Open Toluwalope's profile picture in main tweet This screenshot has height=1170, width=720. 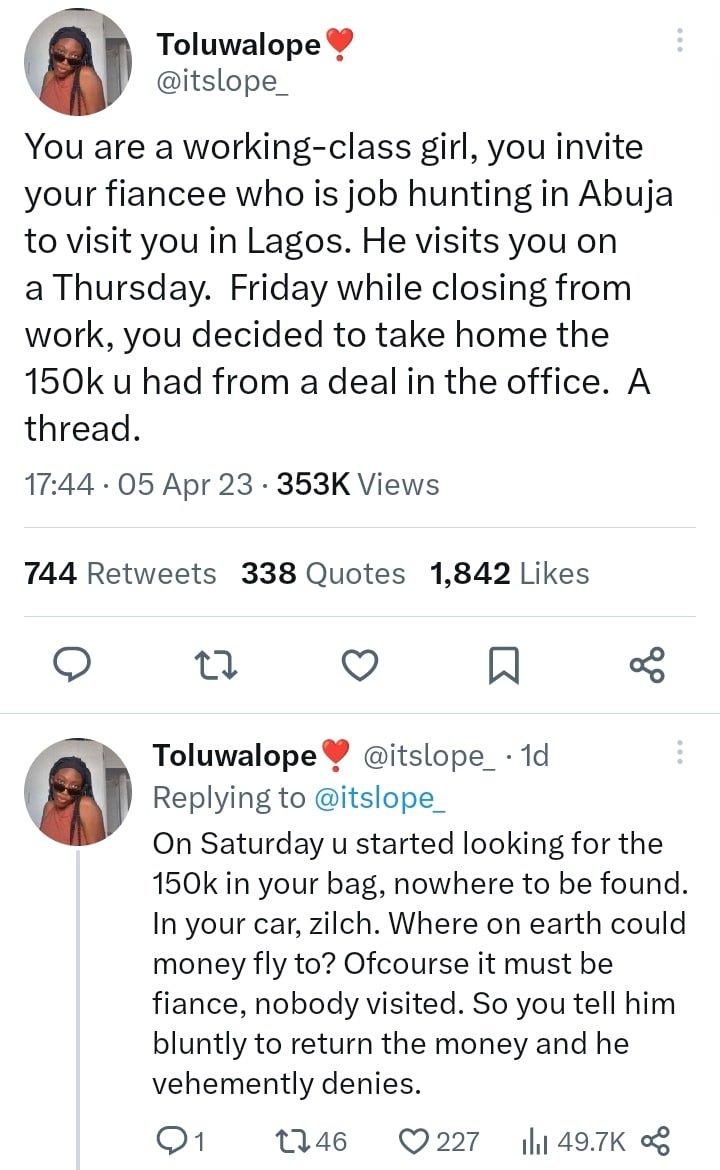click(x=76, y=62)
